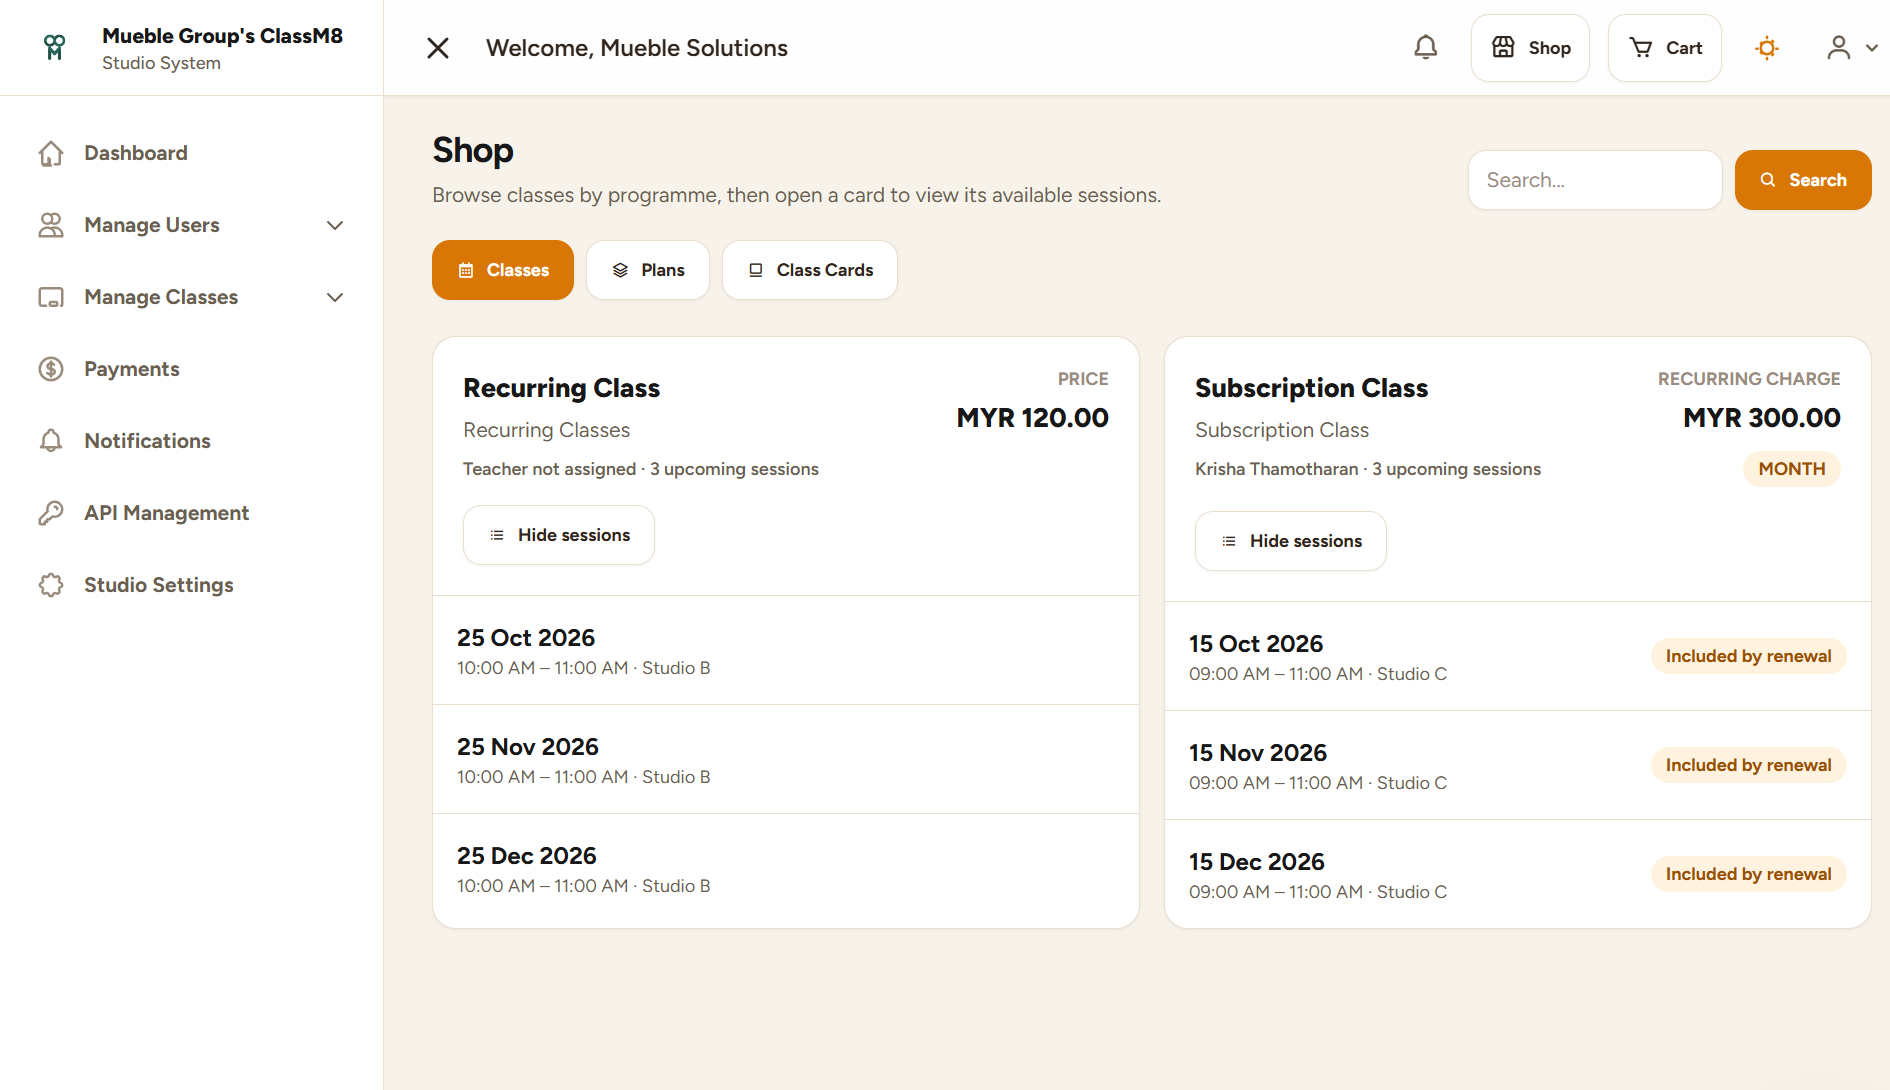Image resolution: width=1890 pixels, height=1090 pixels.
Task: Open the Shop from header button
Action: 1530,48
